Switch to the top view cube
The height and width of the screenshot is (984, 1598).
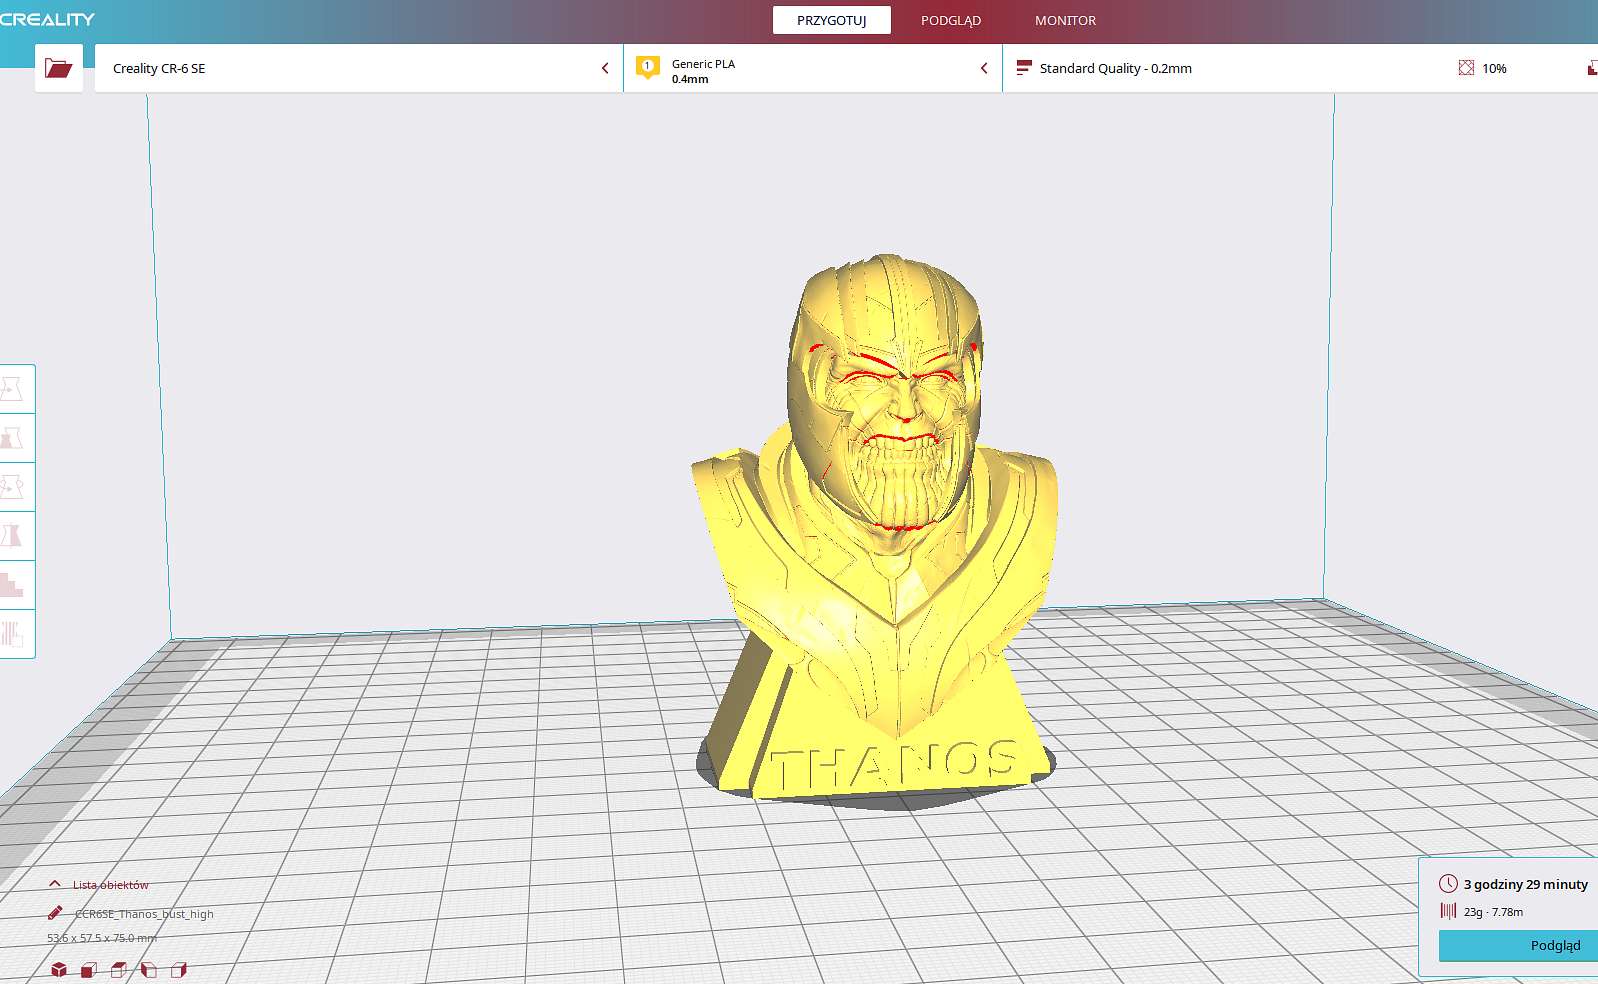pos(119,970)
